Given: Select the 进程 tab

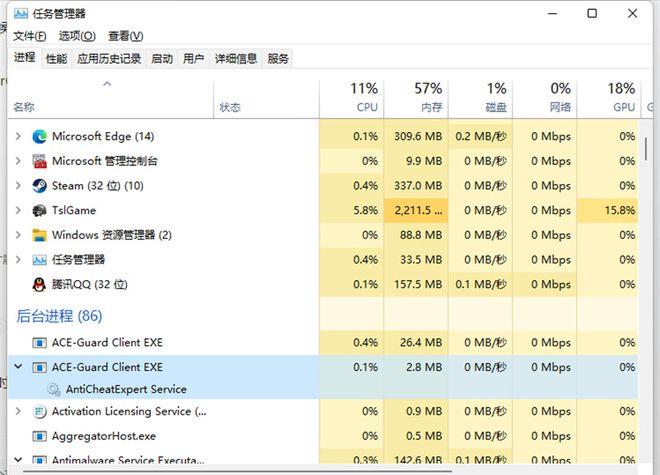Looking at the screenshot, I should pyautogui.click(x=24, y=57).
